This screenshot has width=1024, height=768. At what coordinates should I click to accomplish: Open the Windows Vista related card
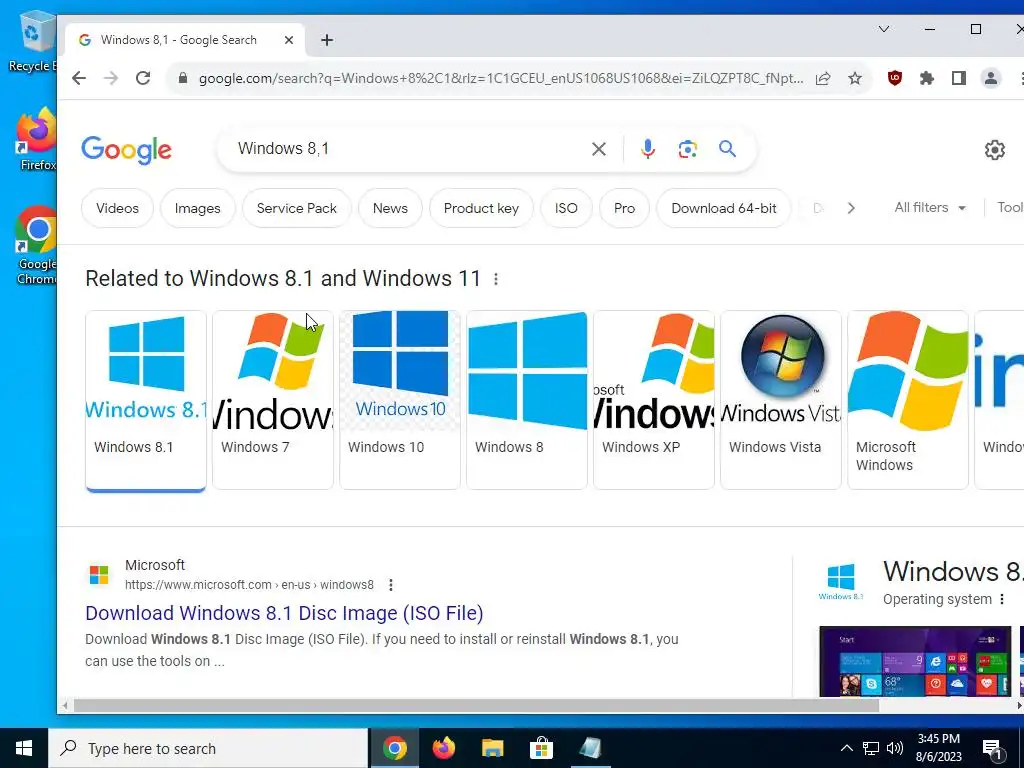(781, 400)
